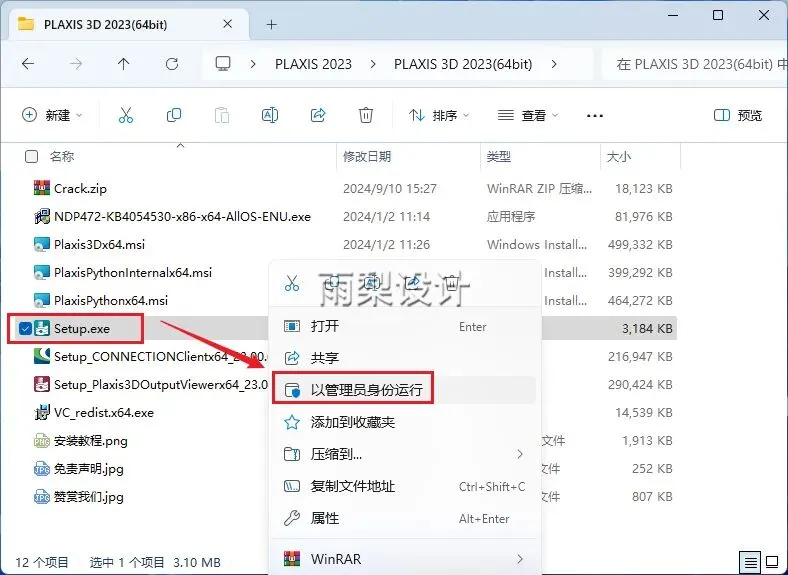The image size is (788, 575).
Task: Go up one folder with the up arrow
Action: click(124, 64)
